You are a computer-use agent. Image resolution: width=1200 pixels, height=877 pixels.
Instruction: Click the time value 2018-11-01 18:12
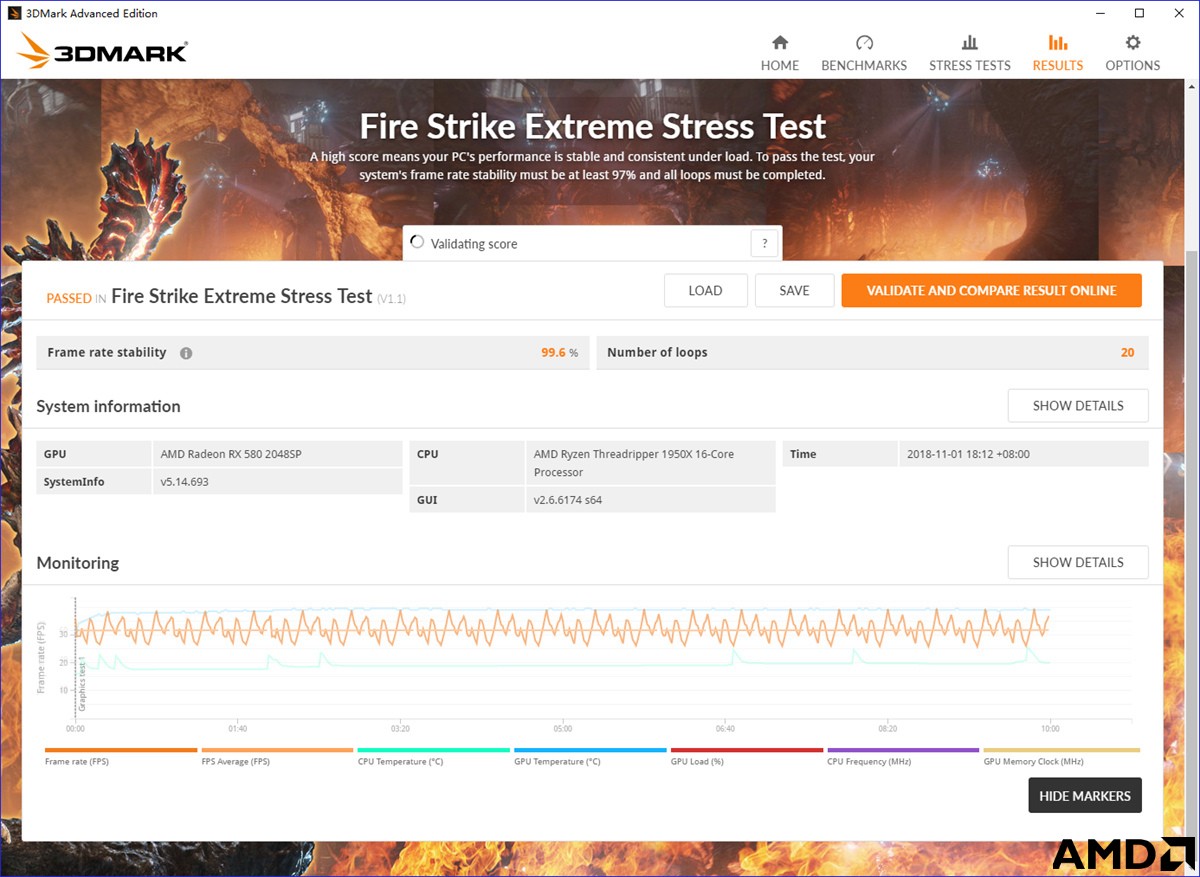tap(968, 454)
